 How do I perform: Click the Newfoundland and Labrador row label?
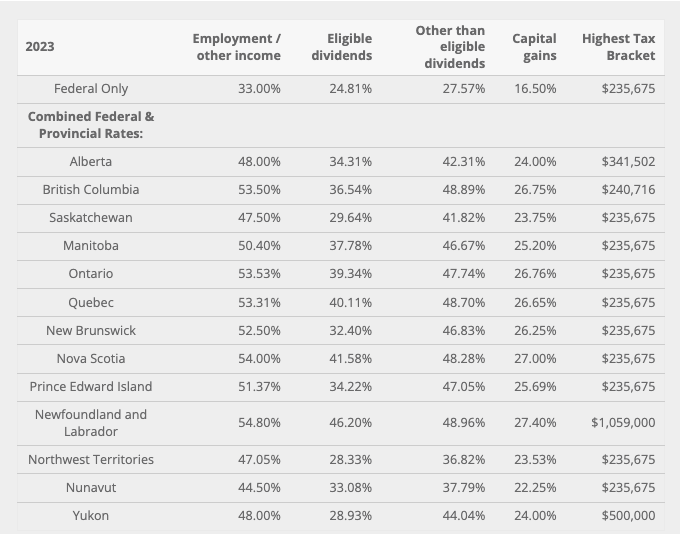pyautogui.click(x=91, y=423)
